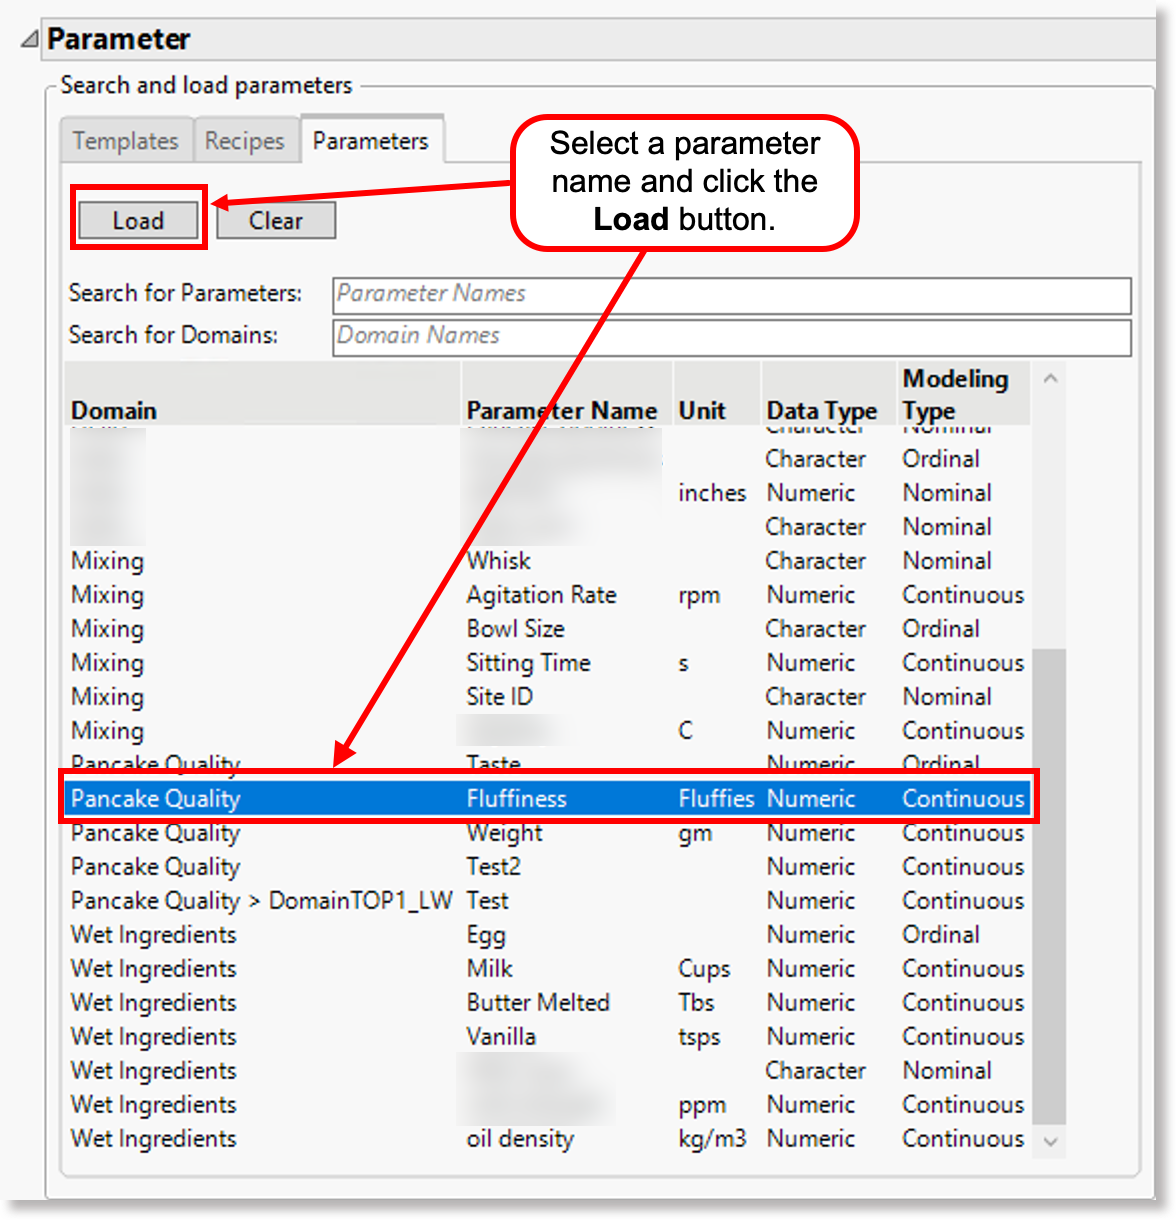Focus the Search for Parameters field
Image resolution: width=1176 pixels, height=1220 pixels.
(731, 294)
